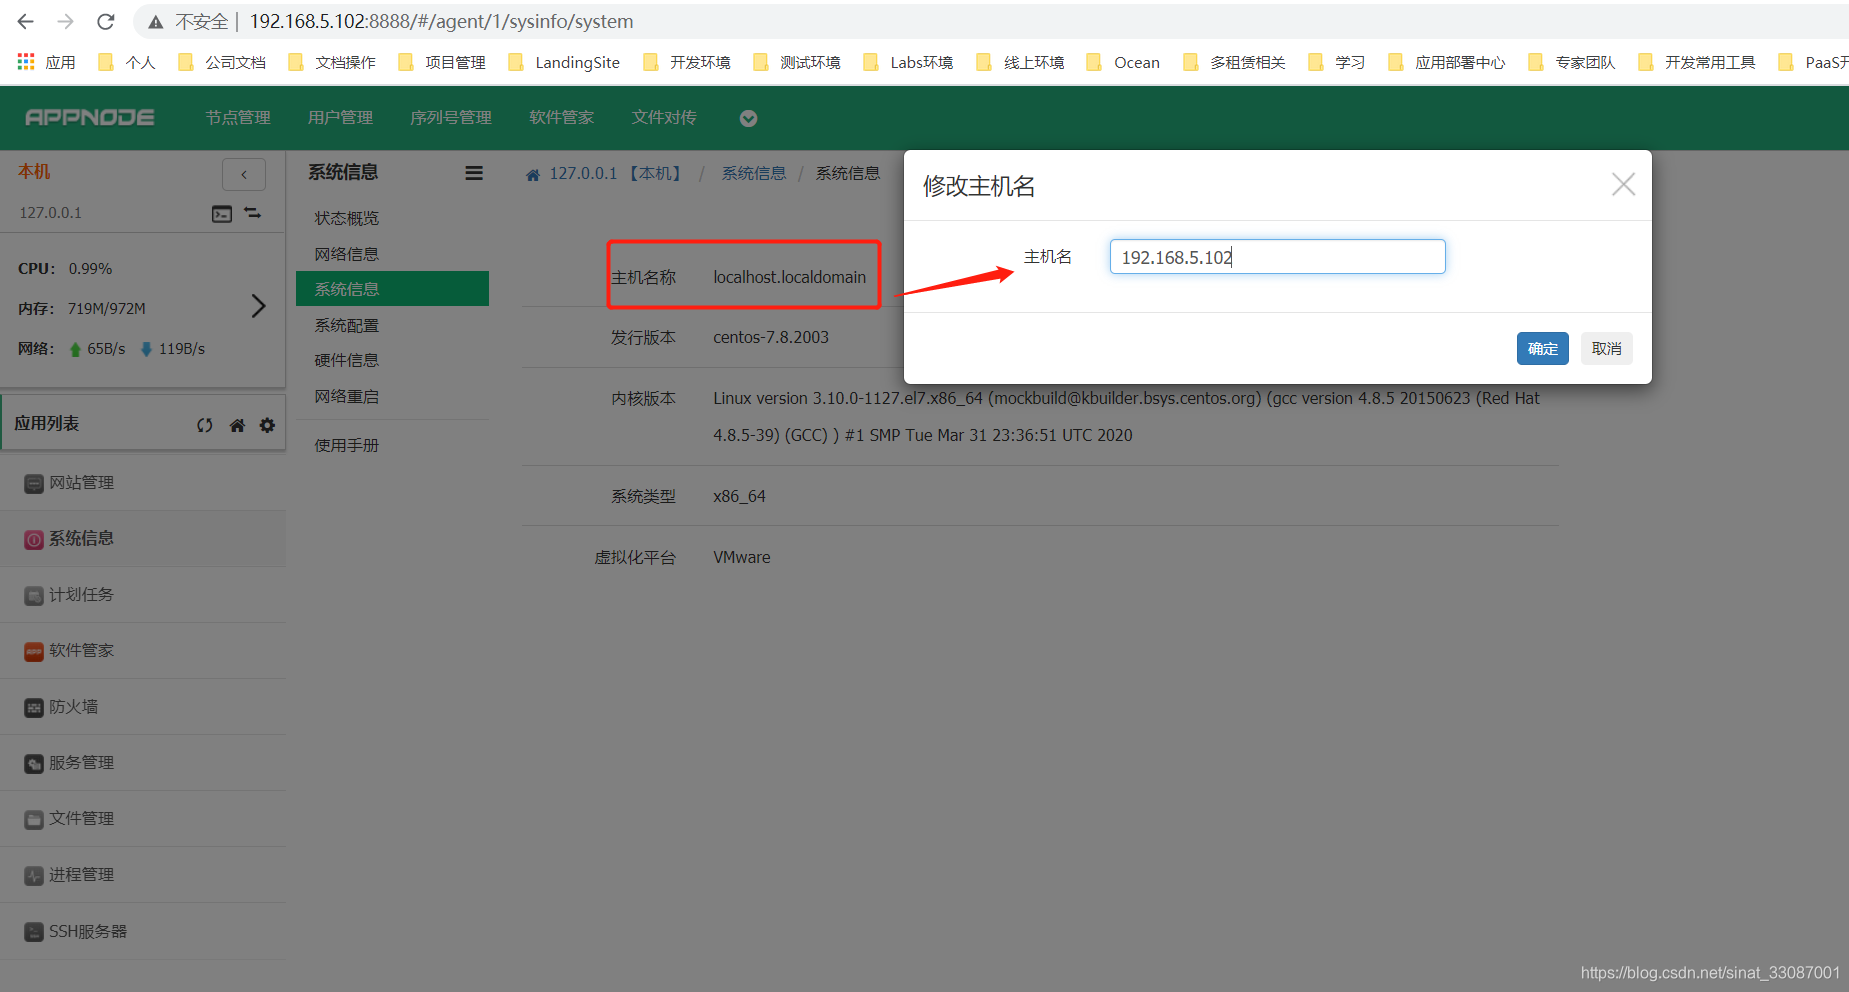Open the 应用列表 settings gear
1849x992 pixels.
pyautogui.click(x=267, y=425)
